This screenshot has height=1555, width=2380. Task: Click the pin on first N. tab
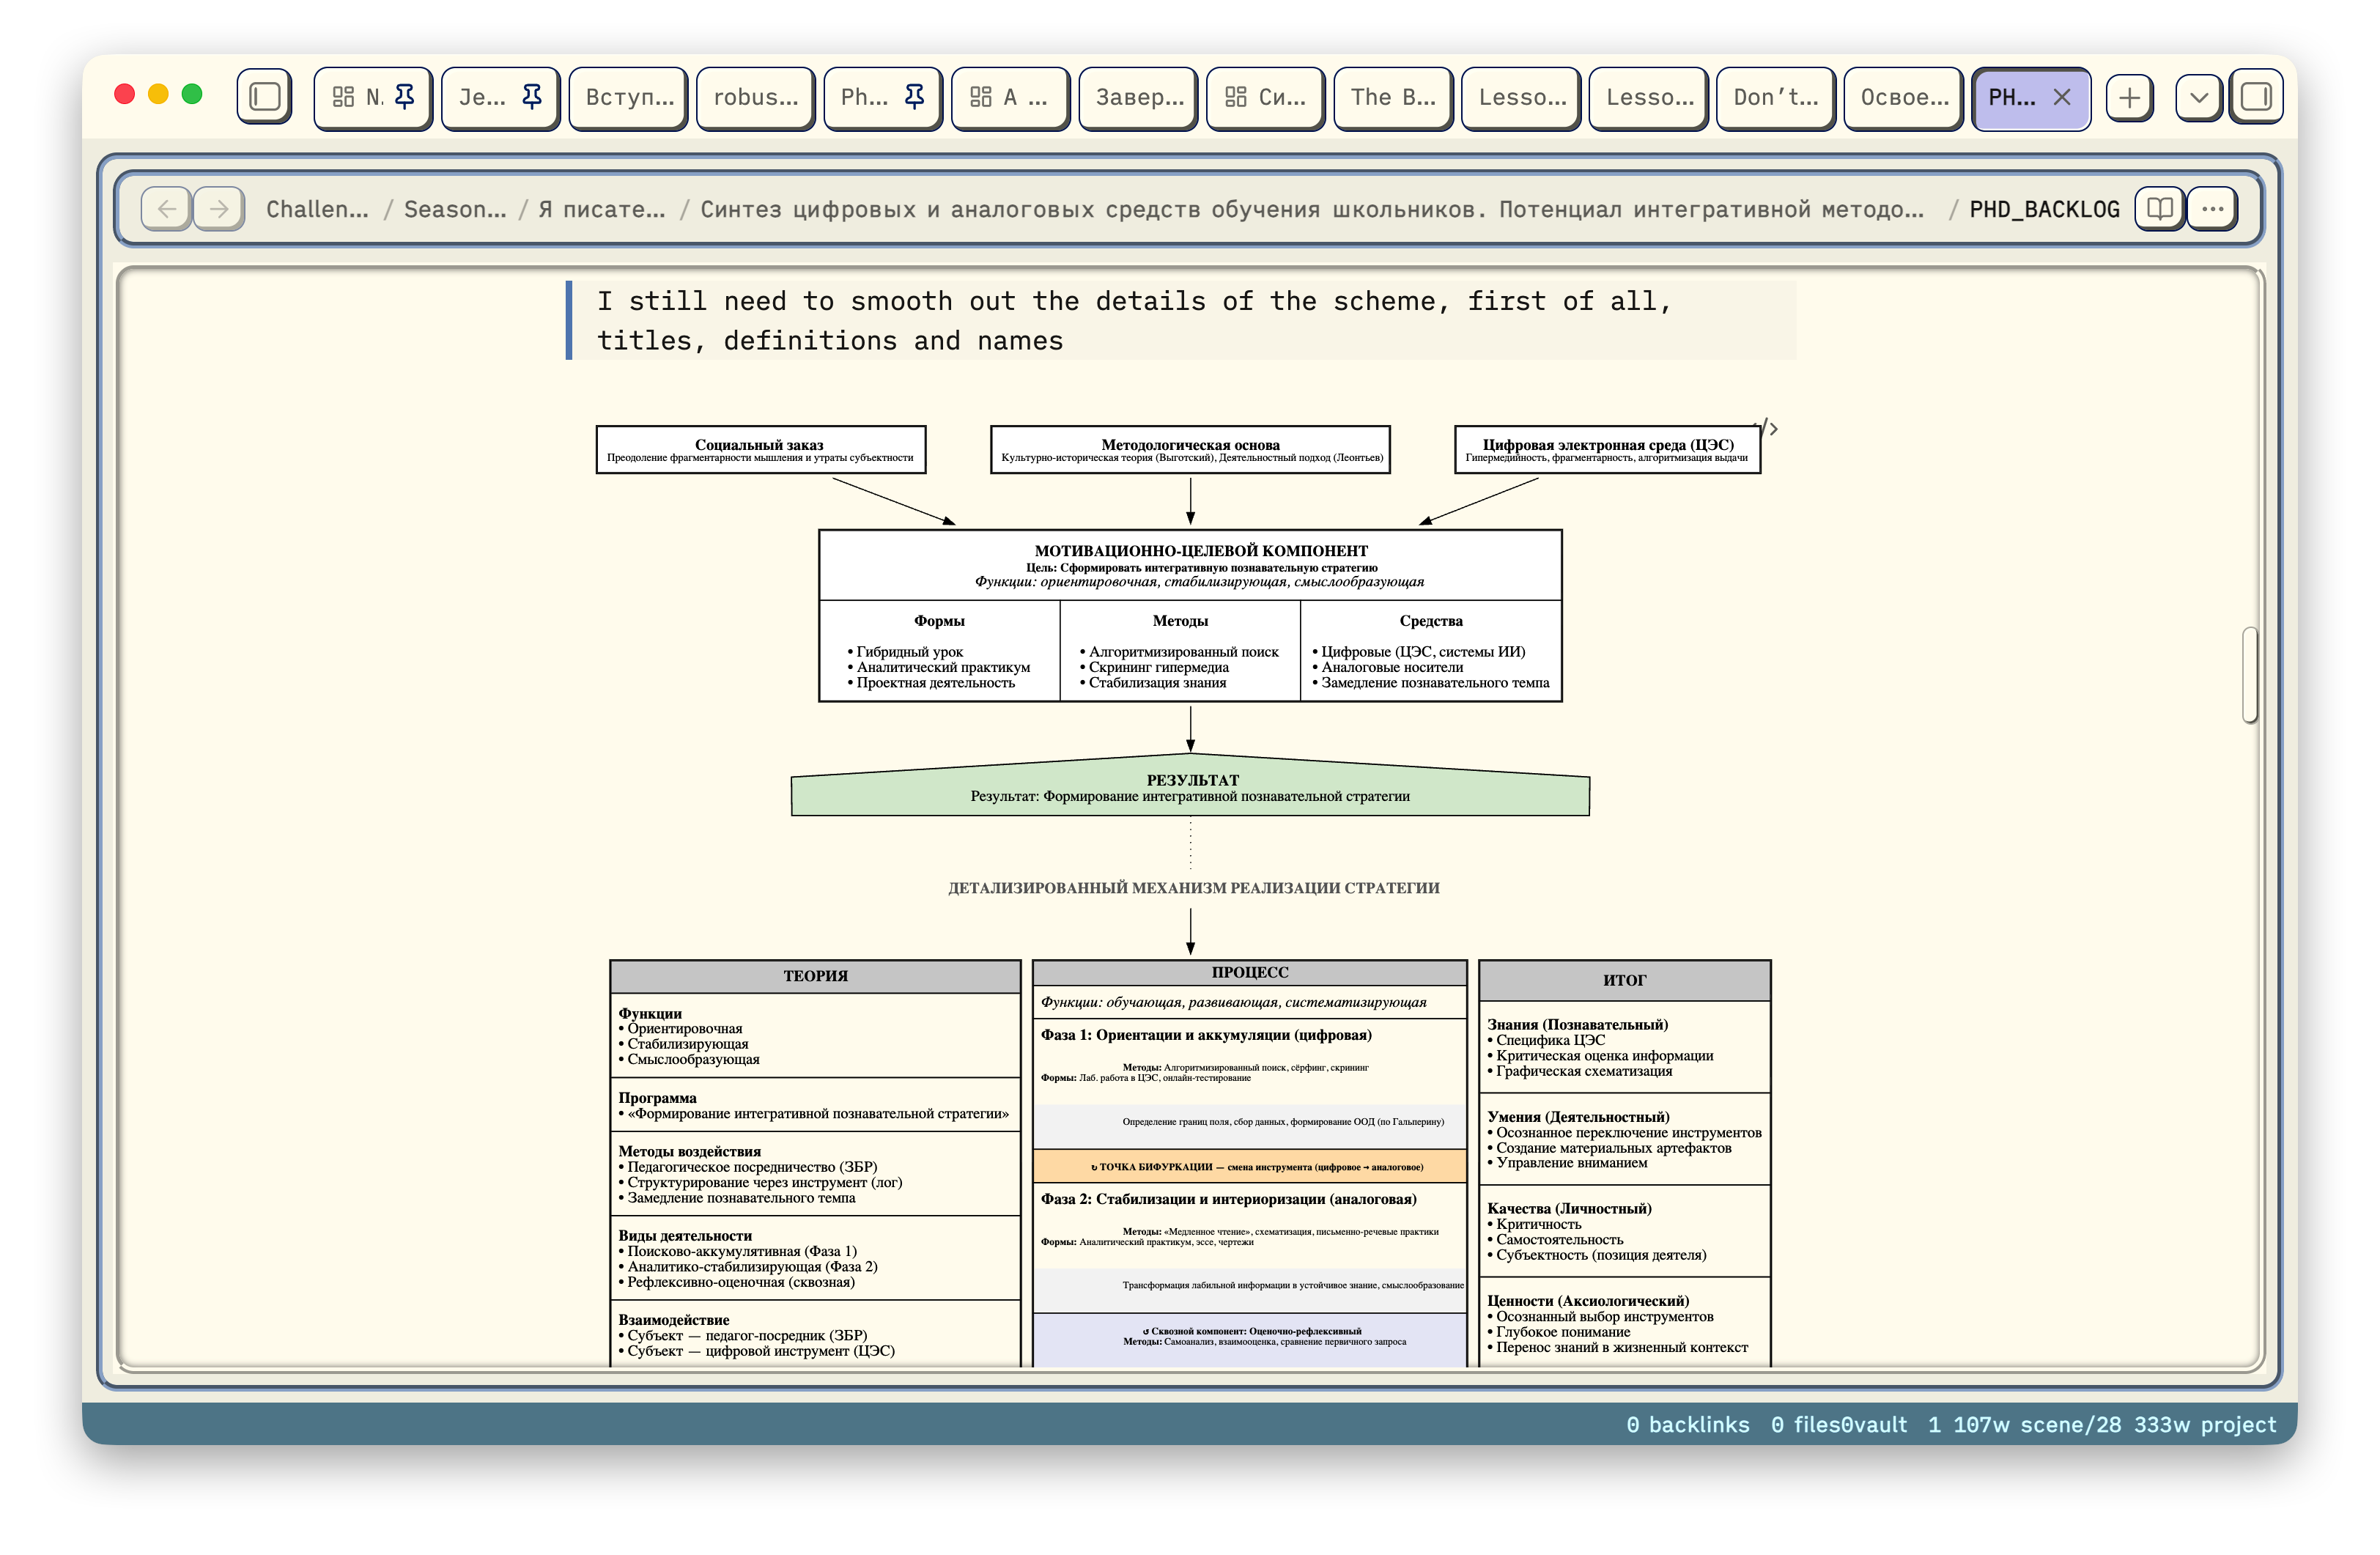pyautogui.click(x=405, y=97)
